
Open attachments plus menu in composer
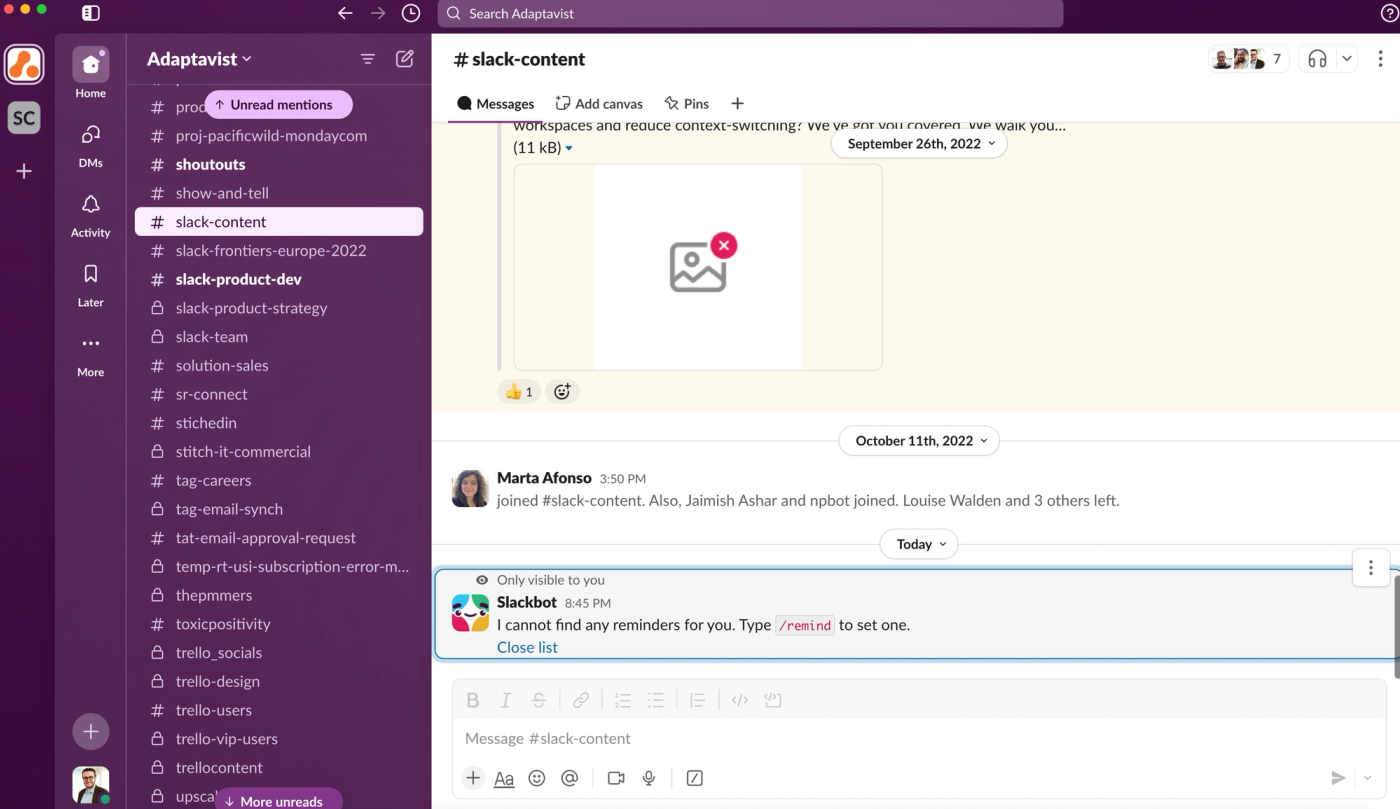[x=473, y=778]
